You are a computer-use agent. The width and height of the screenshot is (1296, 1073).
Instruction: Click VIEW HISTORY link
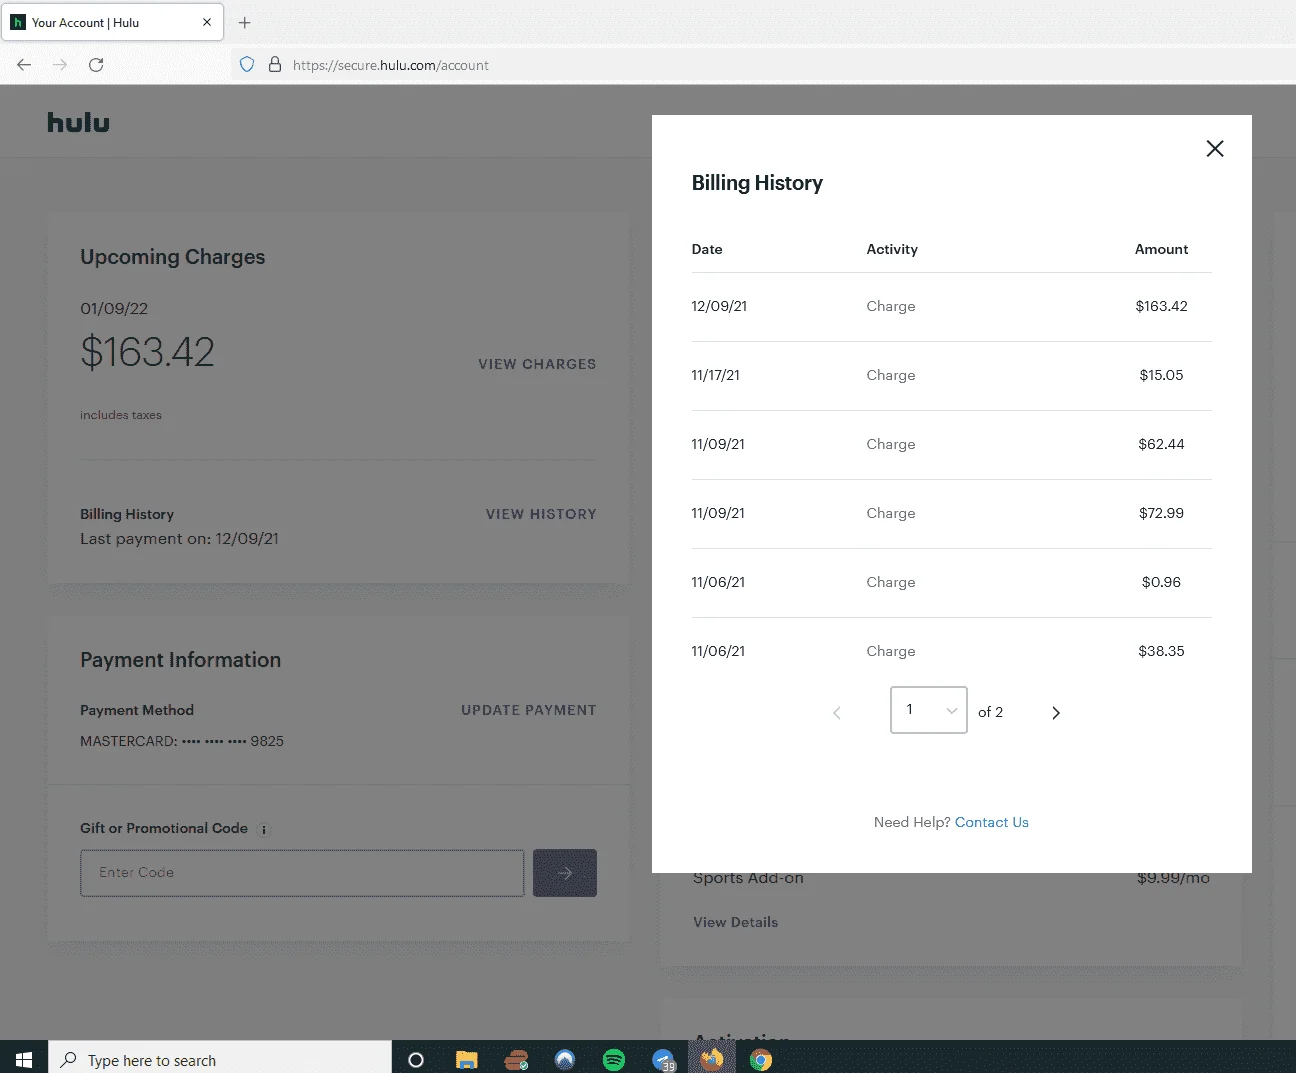click(x=541, y=514)
